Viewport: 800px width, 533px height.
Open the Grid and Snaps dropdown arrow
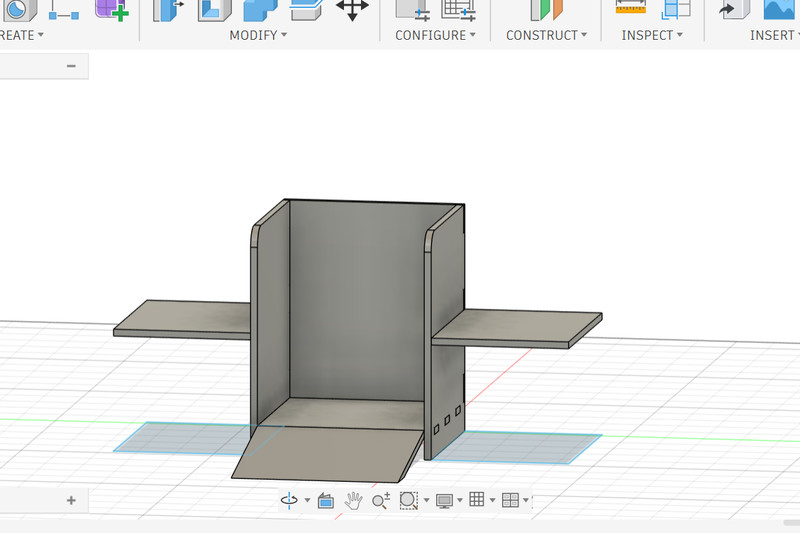492,500
